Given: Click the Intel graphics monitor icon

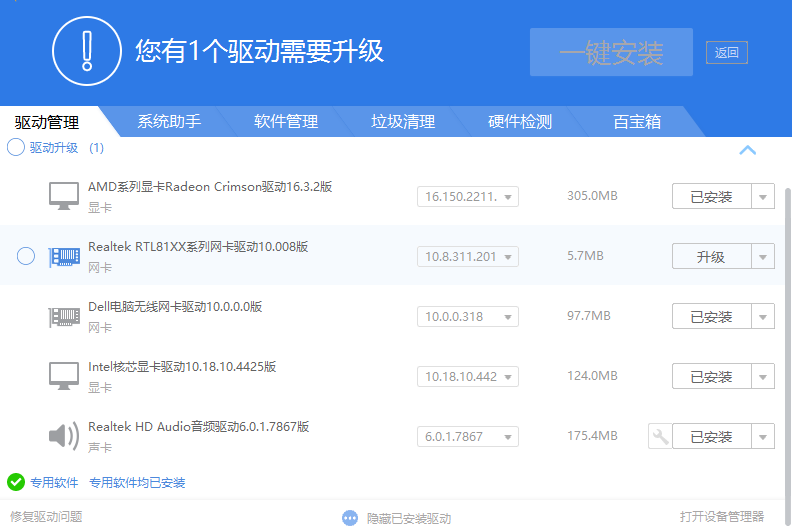Looking at the screenshot, I should (x=64, y=376).
